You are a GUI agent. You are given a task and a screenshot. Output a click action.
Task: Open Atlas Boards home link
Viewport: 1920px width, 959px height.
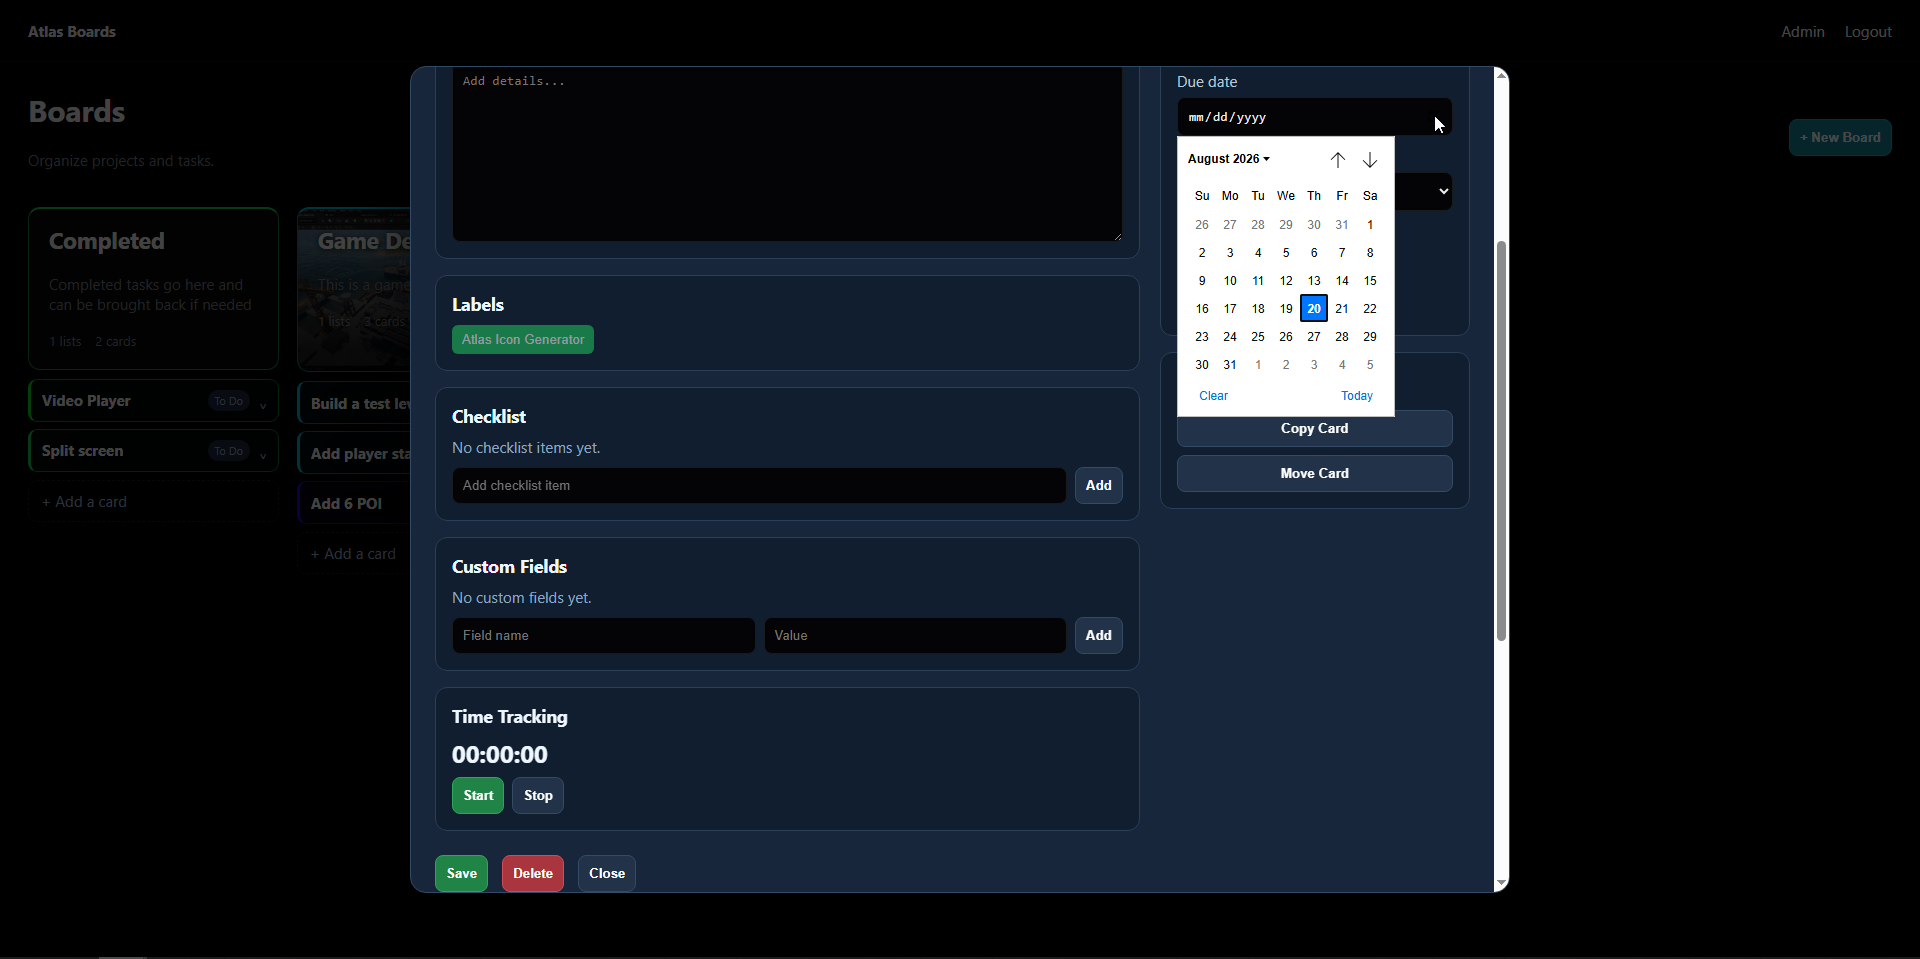[72, 32]
